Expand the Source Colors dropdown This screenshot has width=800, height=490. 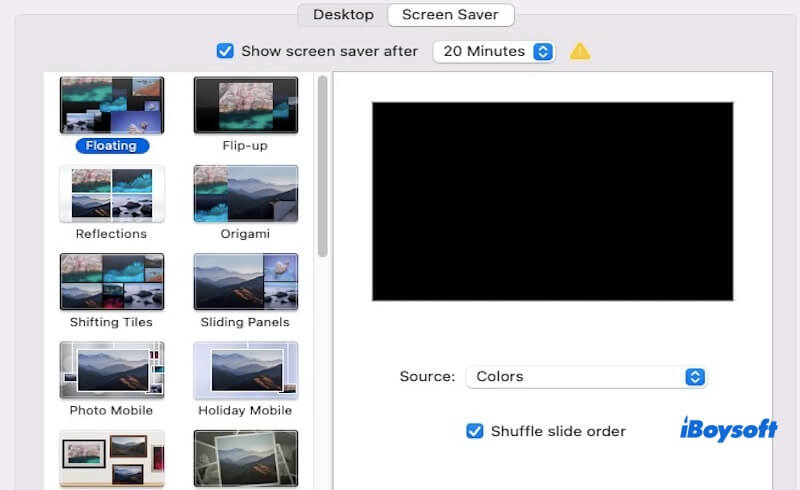click(x=586, y=377)
